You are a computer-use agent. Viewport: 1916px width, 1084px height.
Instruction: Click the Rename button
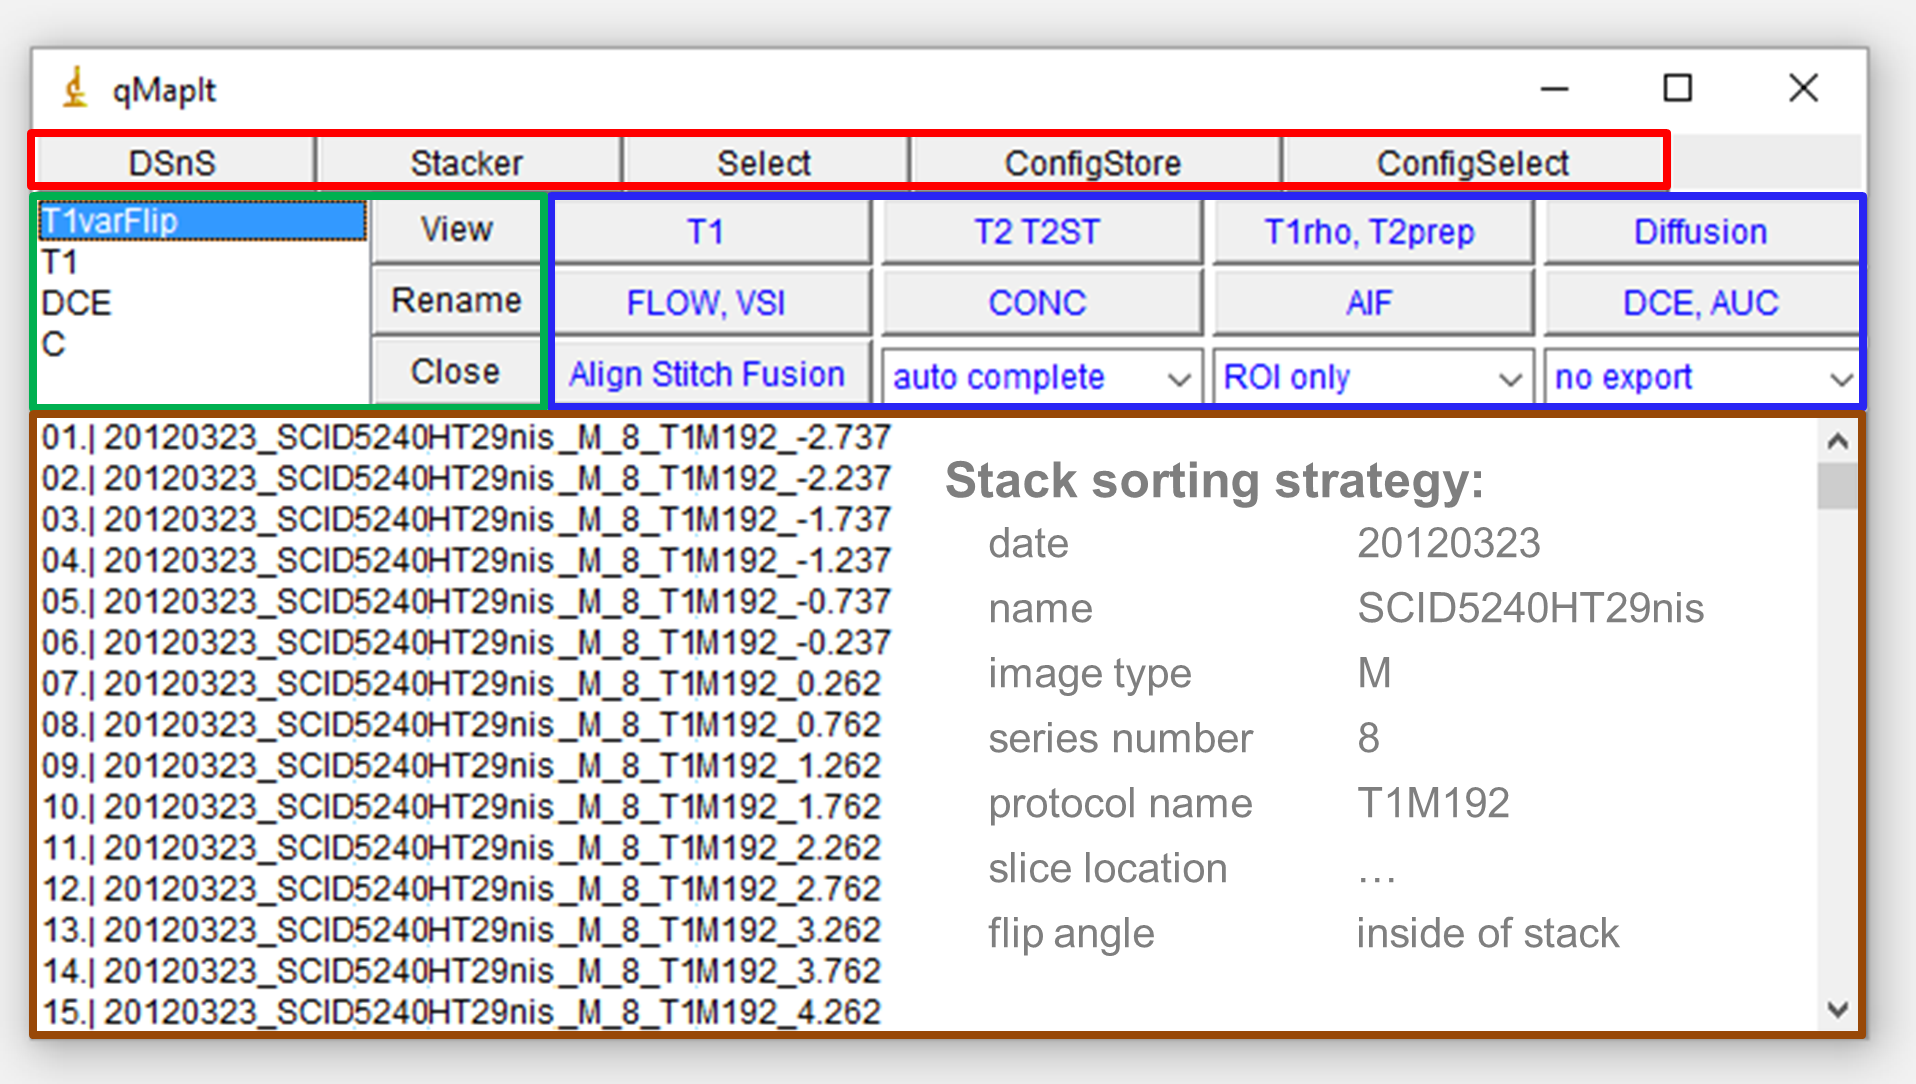[456, 300]
